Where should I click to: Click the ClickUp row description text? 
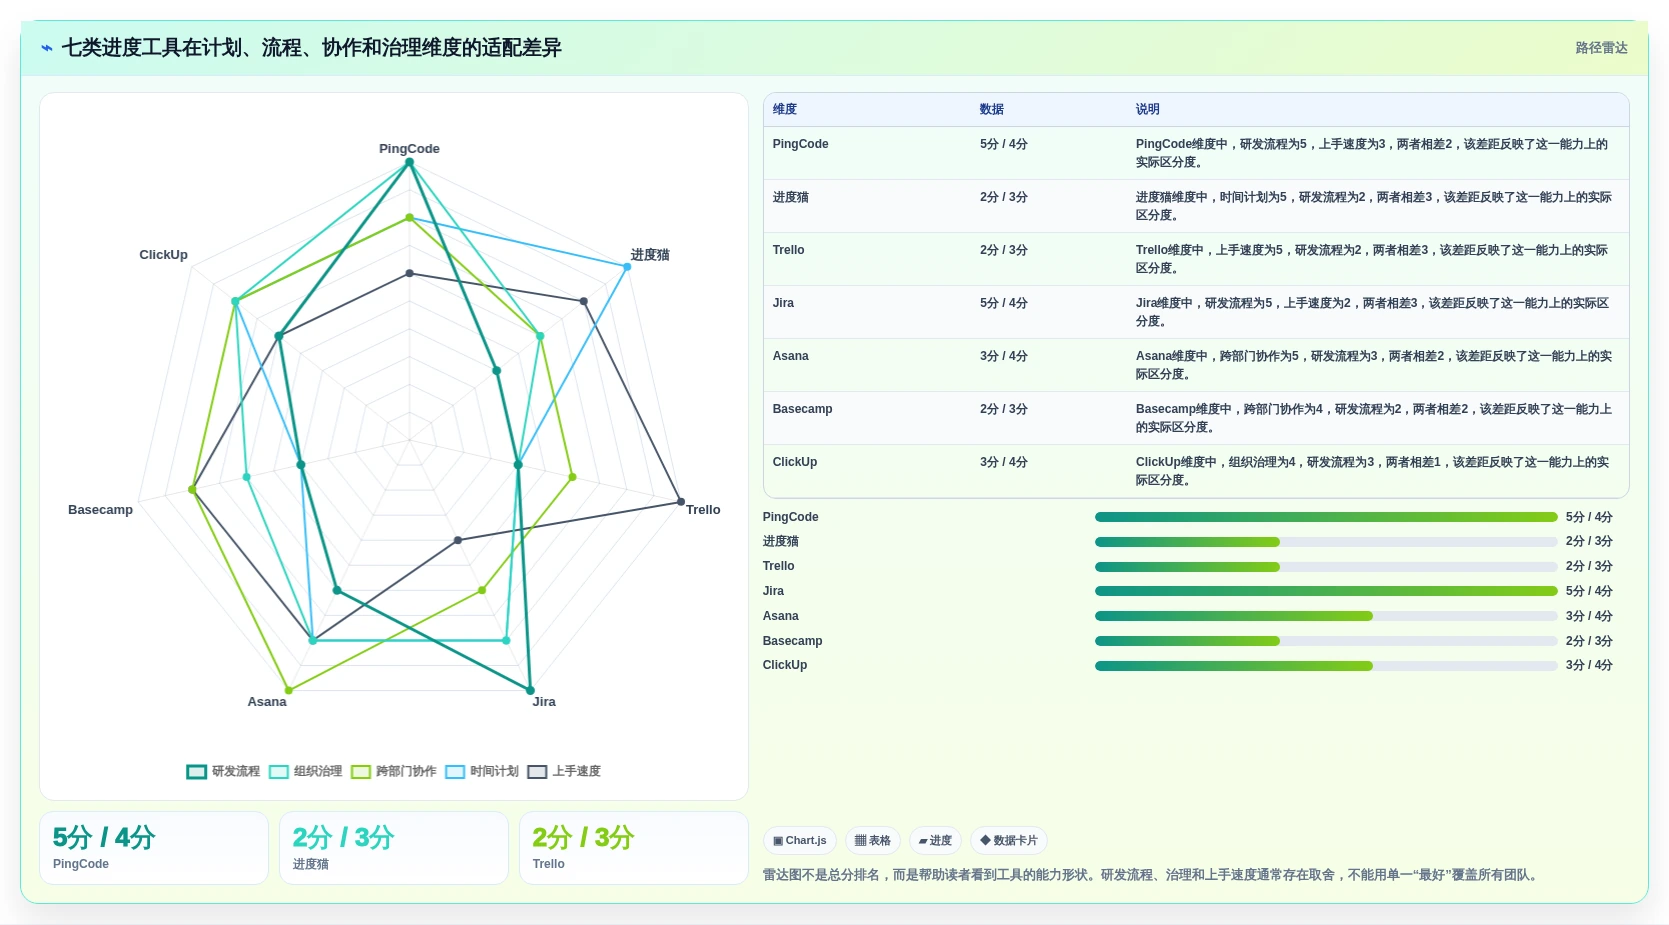(x=1373, y=471)
